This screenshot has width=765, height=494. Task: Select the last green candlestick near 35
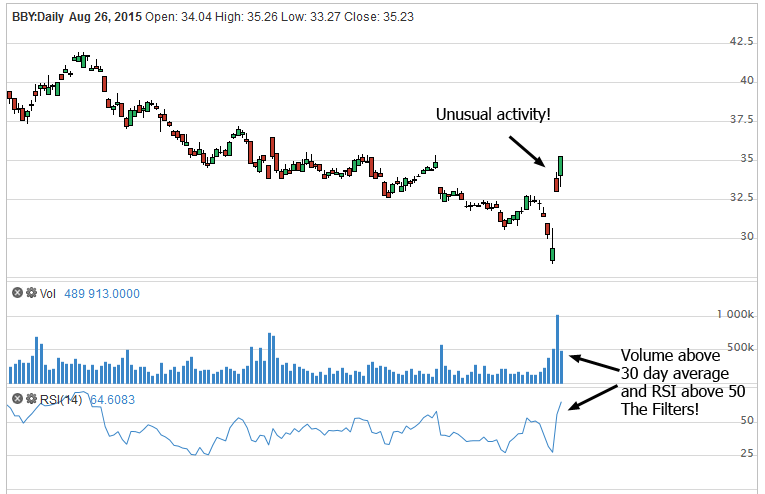(x=561, y=166)
